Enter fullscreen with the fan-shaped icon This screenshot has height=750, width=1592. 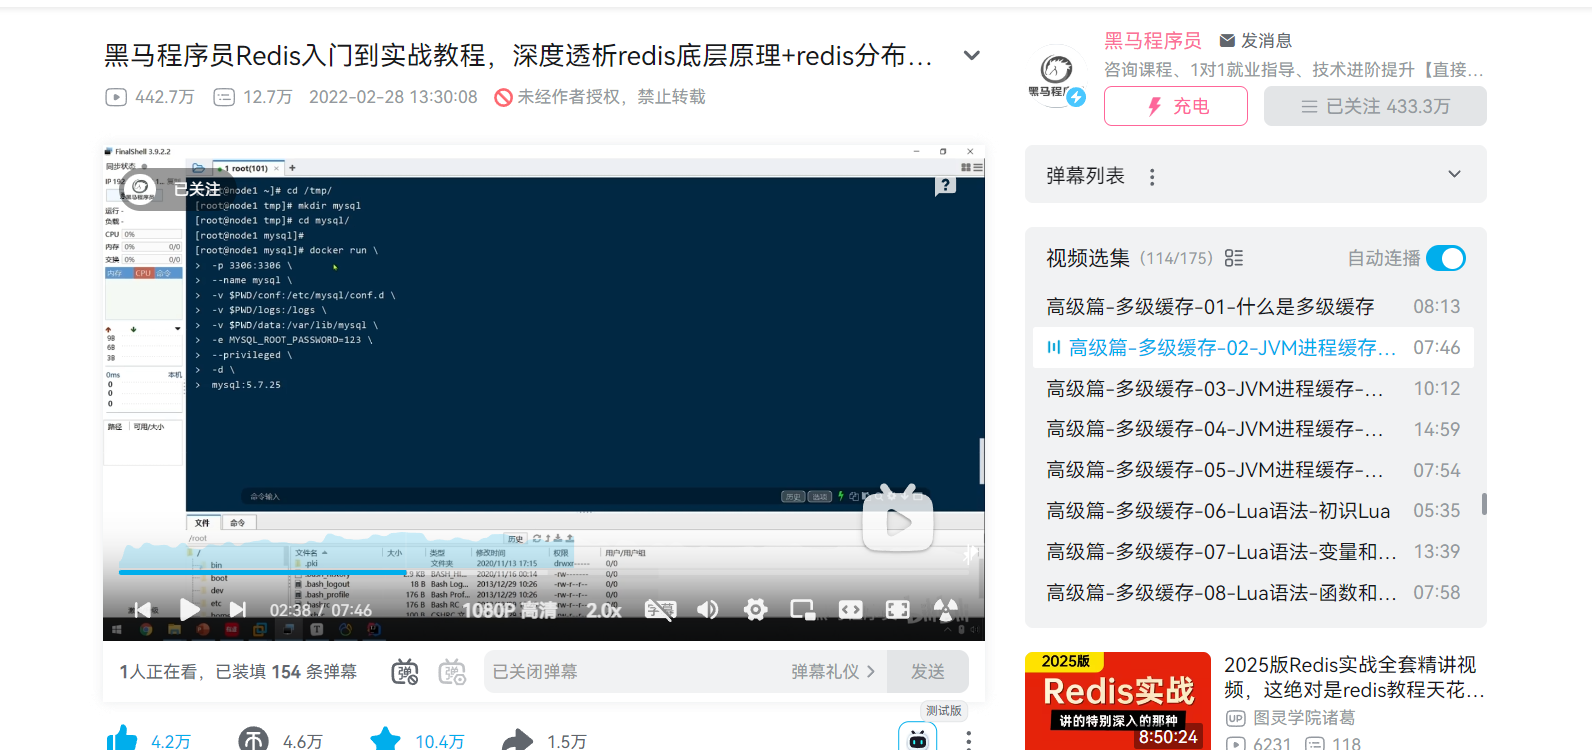click(x=945, y=609)
